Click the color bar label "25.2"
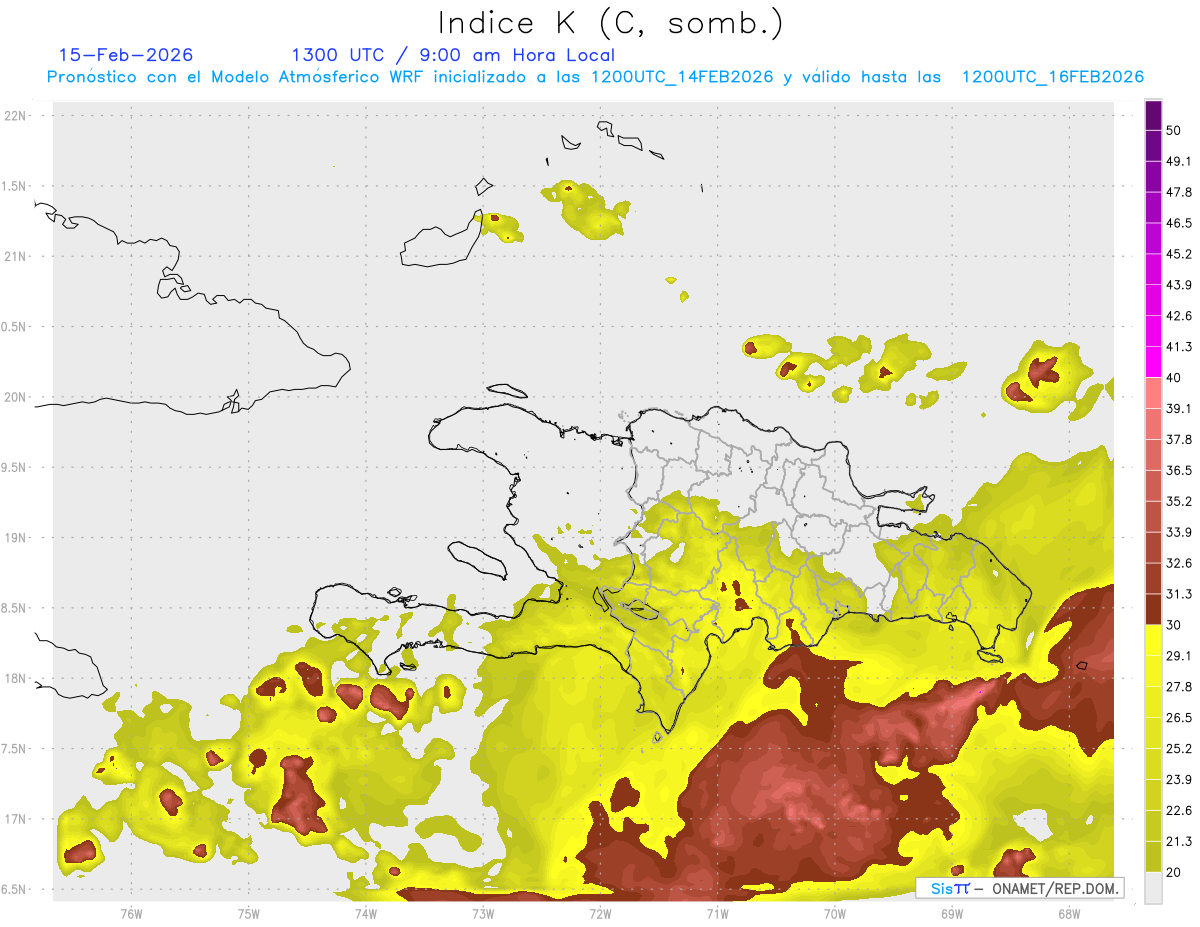1200x927 pixels. (1178, 749)
